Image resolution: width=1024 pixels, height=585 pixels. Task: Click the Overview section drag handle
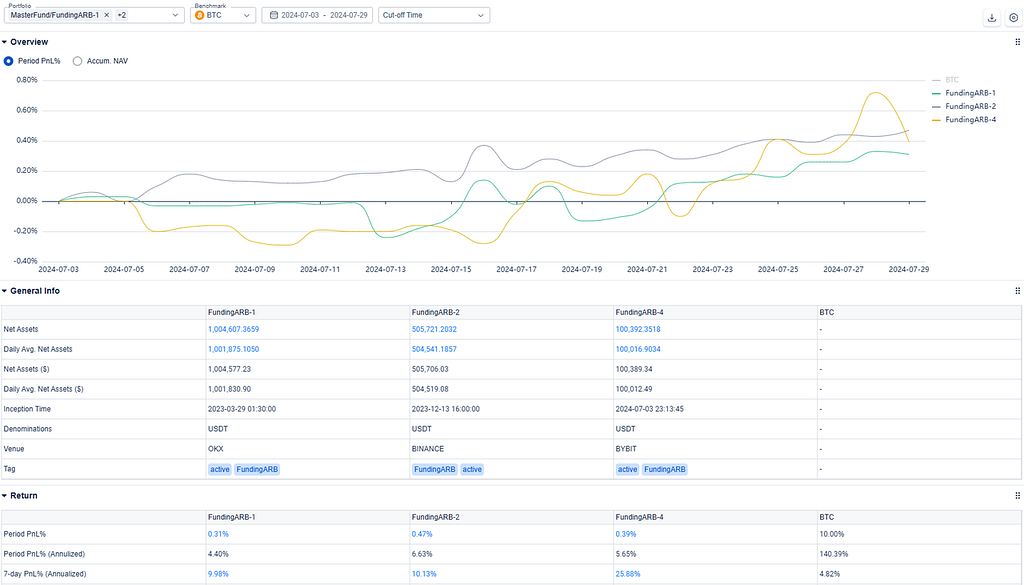point(1017,42)
